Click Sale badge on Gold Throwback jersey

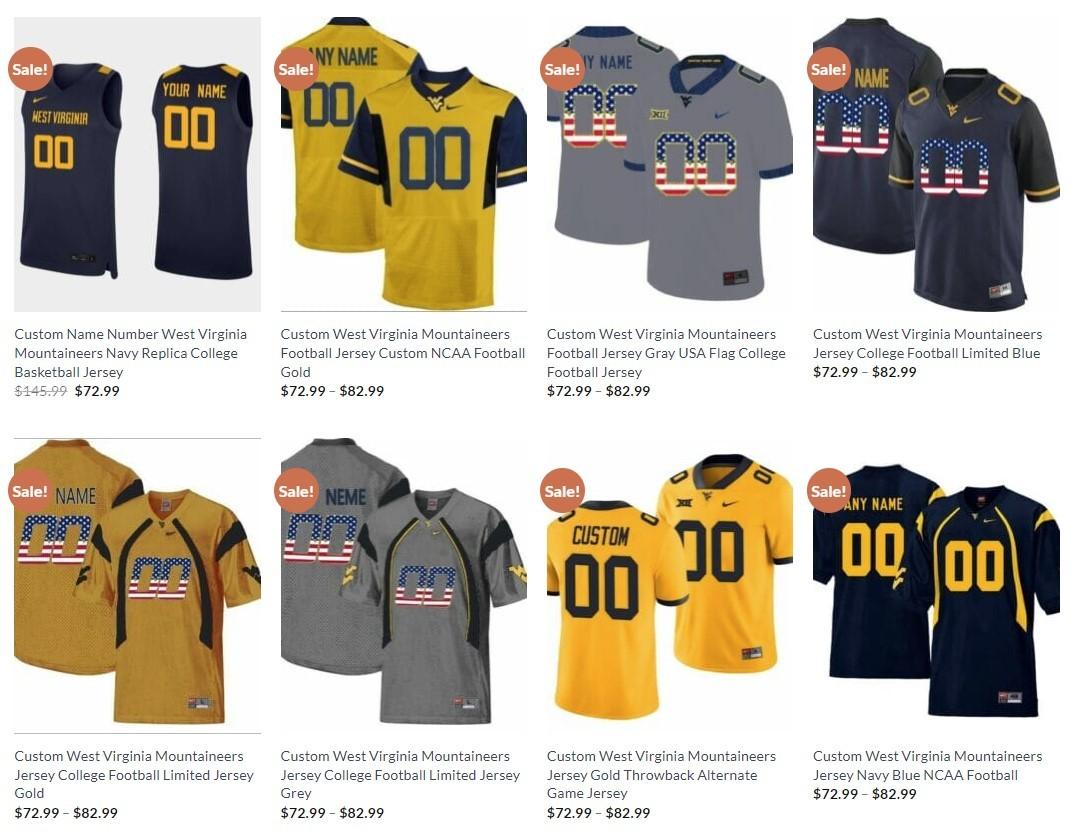pyautogui.click(x=563, y=491)
